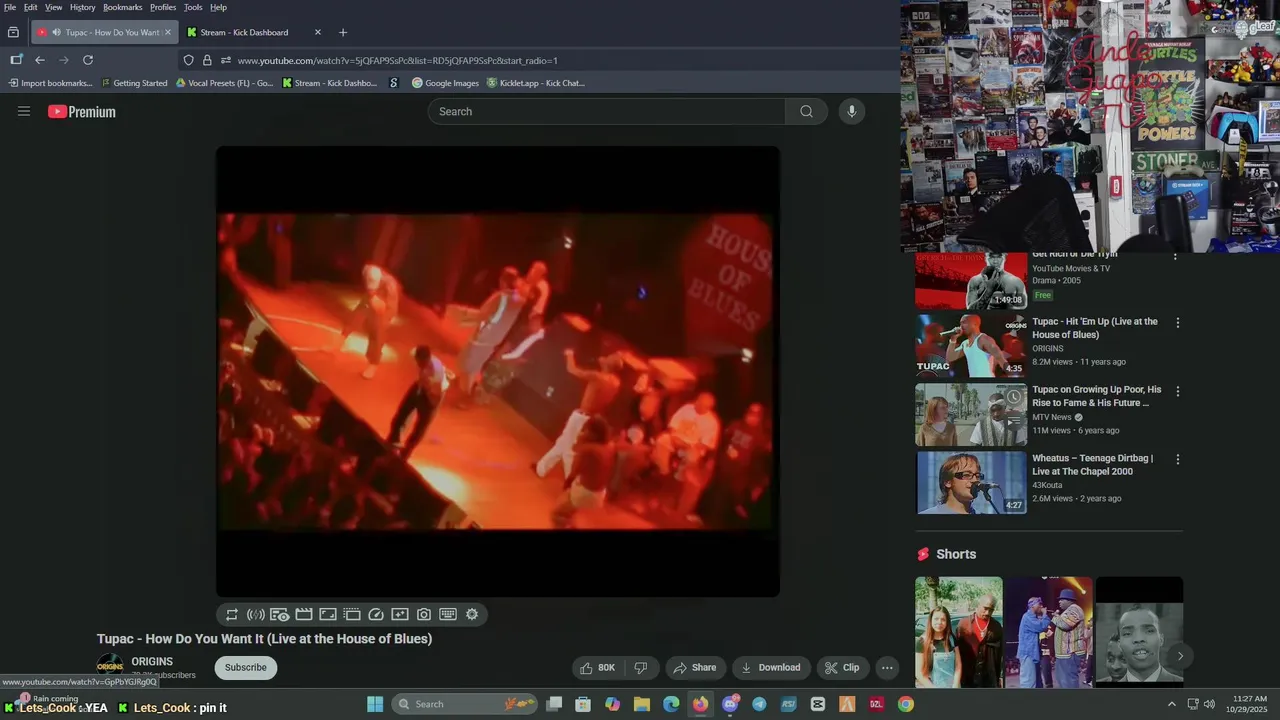Image resolution: width=1280 pixels, height=720 pixels.
Task: Toggle the loop icon under the video
Action: point(232,615)
